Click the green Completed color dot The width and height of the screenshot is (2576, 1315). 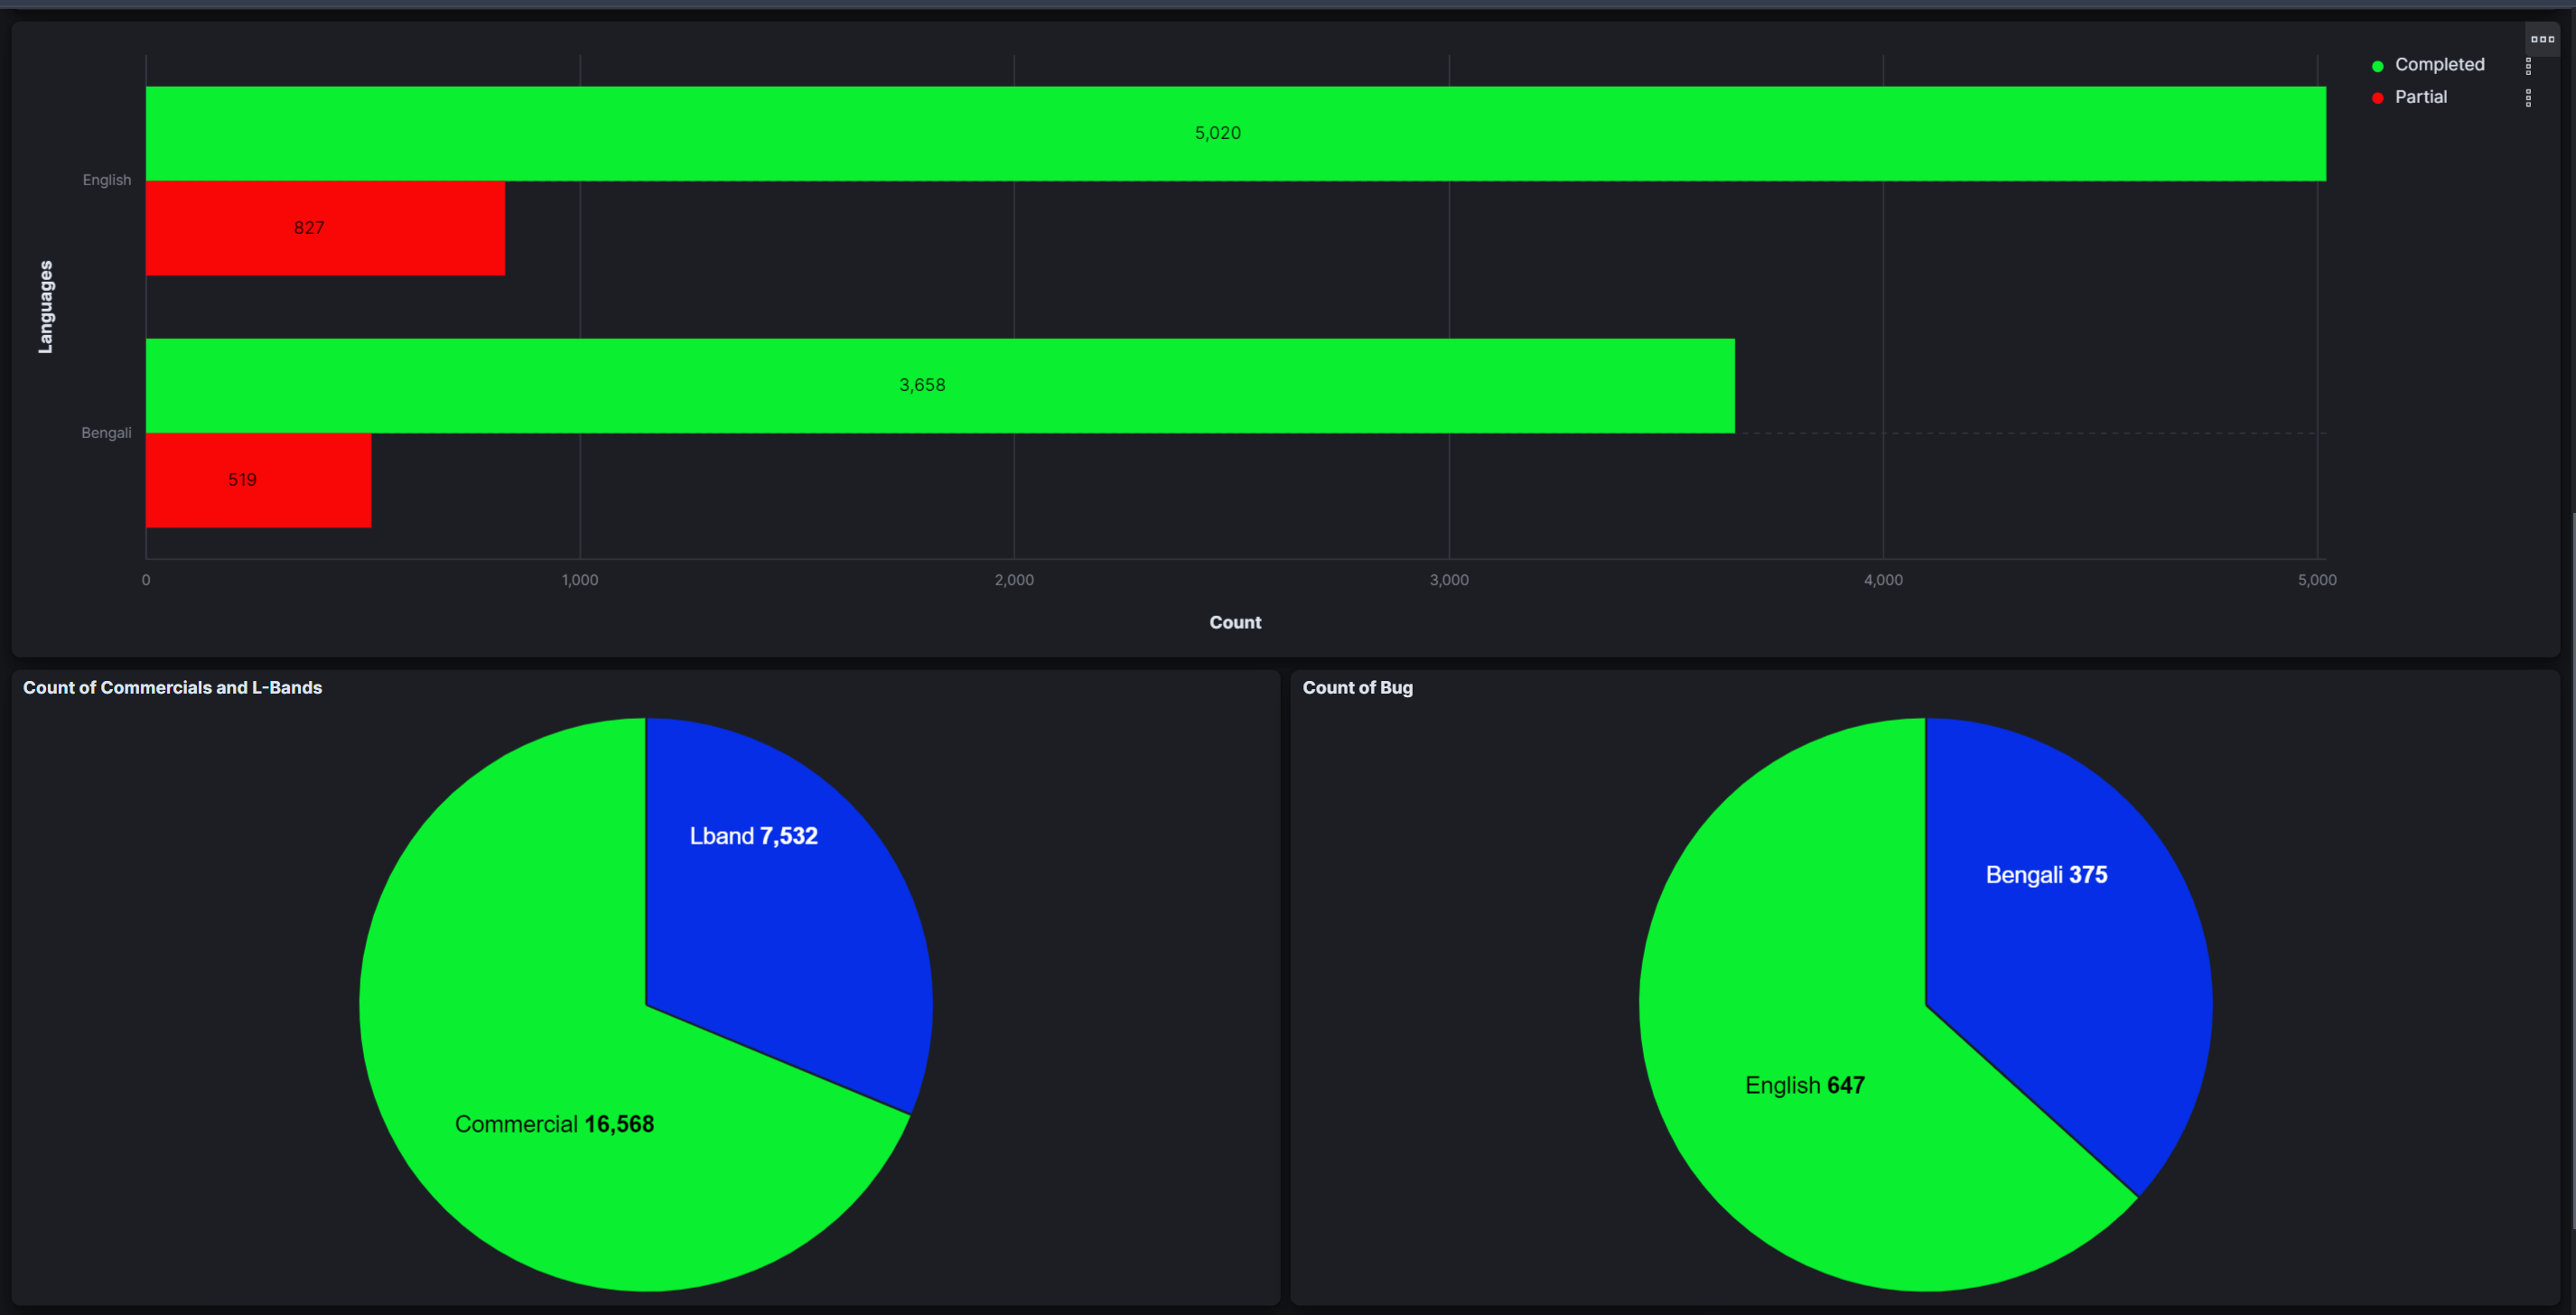click(x=2377, y=66)
